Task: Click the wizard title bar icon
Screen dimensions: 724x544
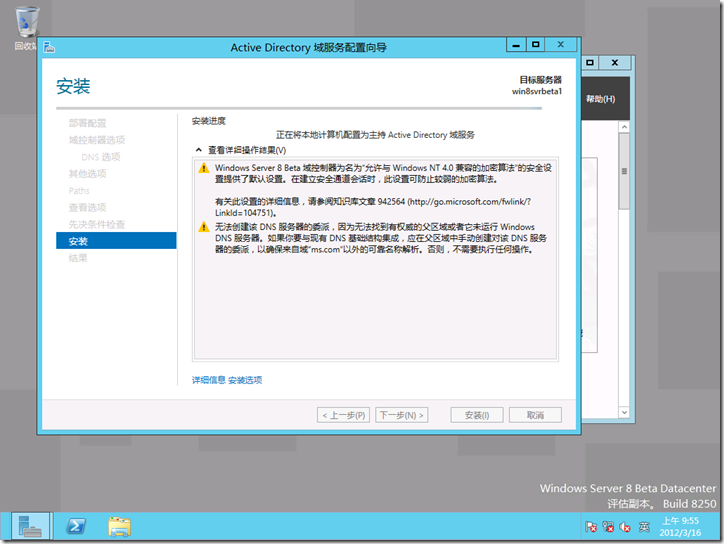Action: tap(49, 47)
